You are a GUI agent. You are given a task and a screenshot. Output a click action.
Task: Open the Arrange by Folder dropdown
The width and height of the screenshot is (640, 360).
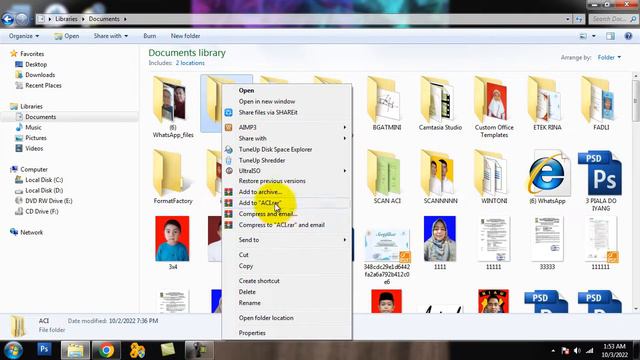tap(609, 58)
